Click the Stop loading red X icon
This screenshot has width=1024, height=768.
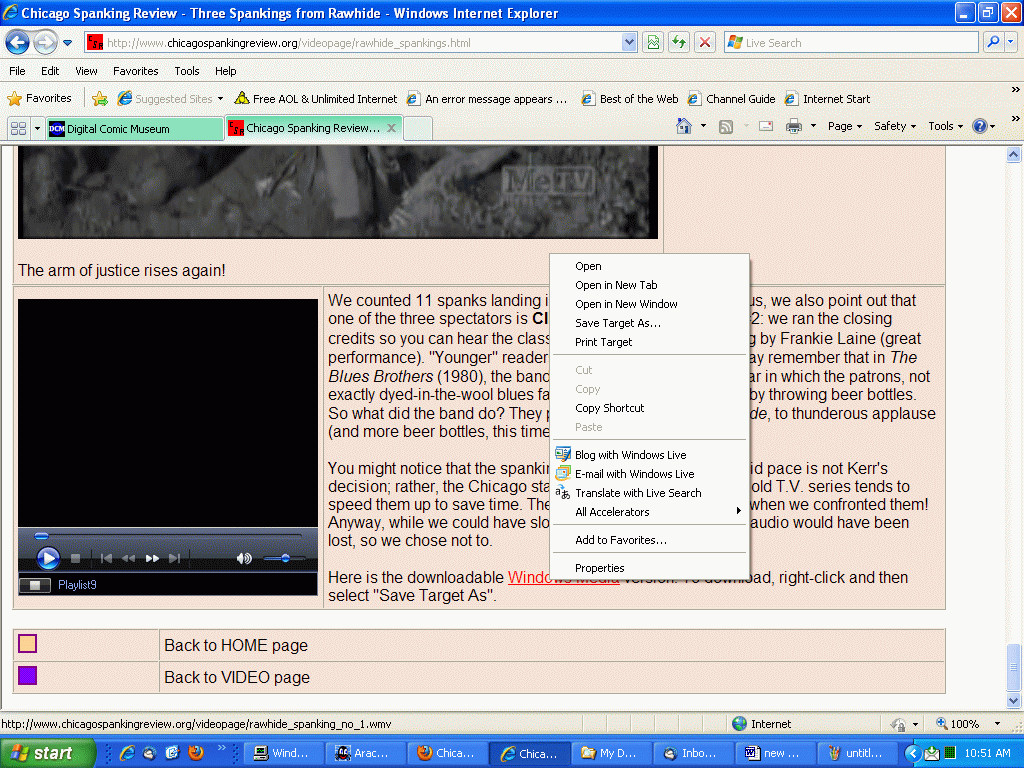pos(705,43)
